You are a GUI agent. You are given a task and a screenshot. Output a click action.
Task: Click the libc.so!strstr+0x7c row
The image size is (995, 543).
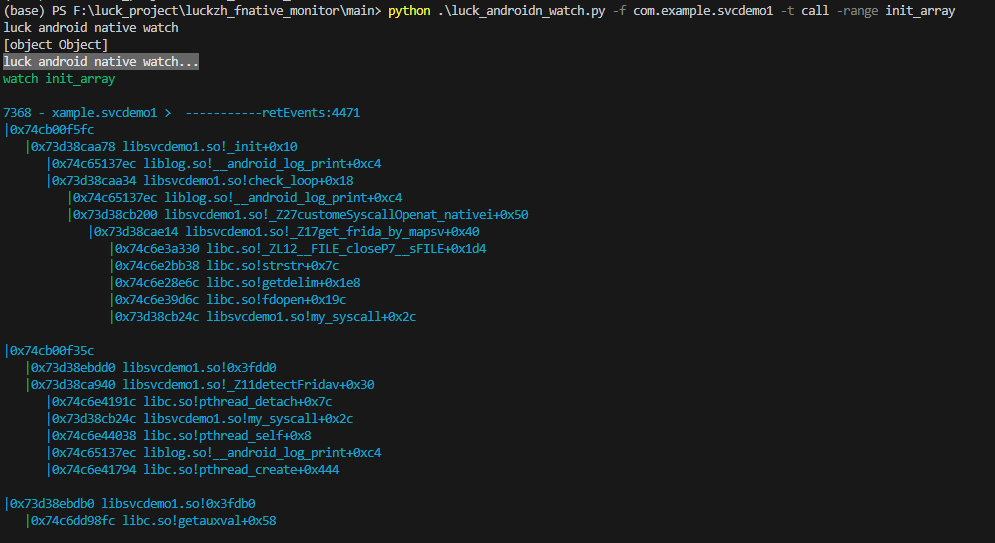point(226,266)
